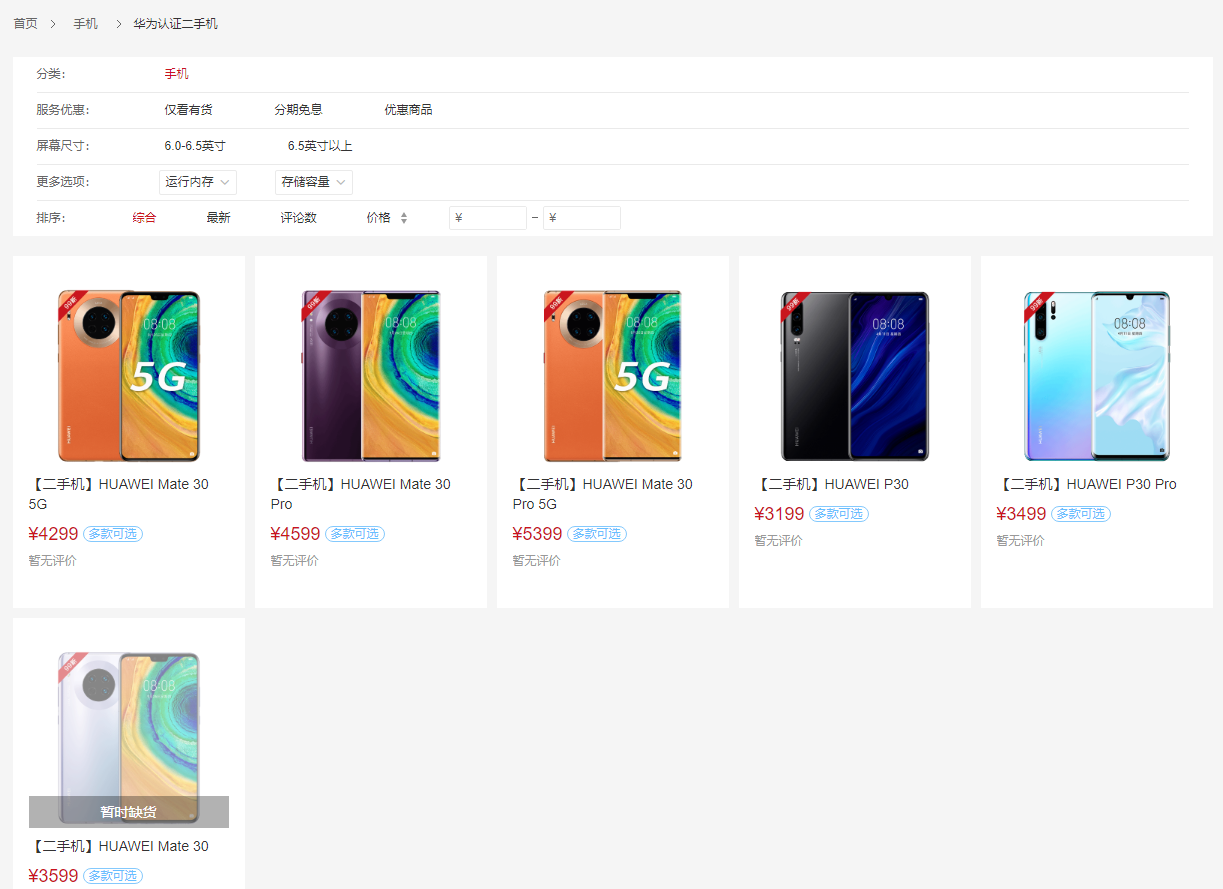Select the 6.0-6.5英寸 screen size option
The width and height of the screenshot is (1223, 889).
pyautogui.click(x=194, y=145)
